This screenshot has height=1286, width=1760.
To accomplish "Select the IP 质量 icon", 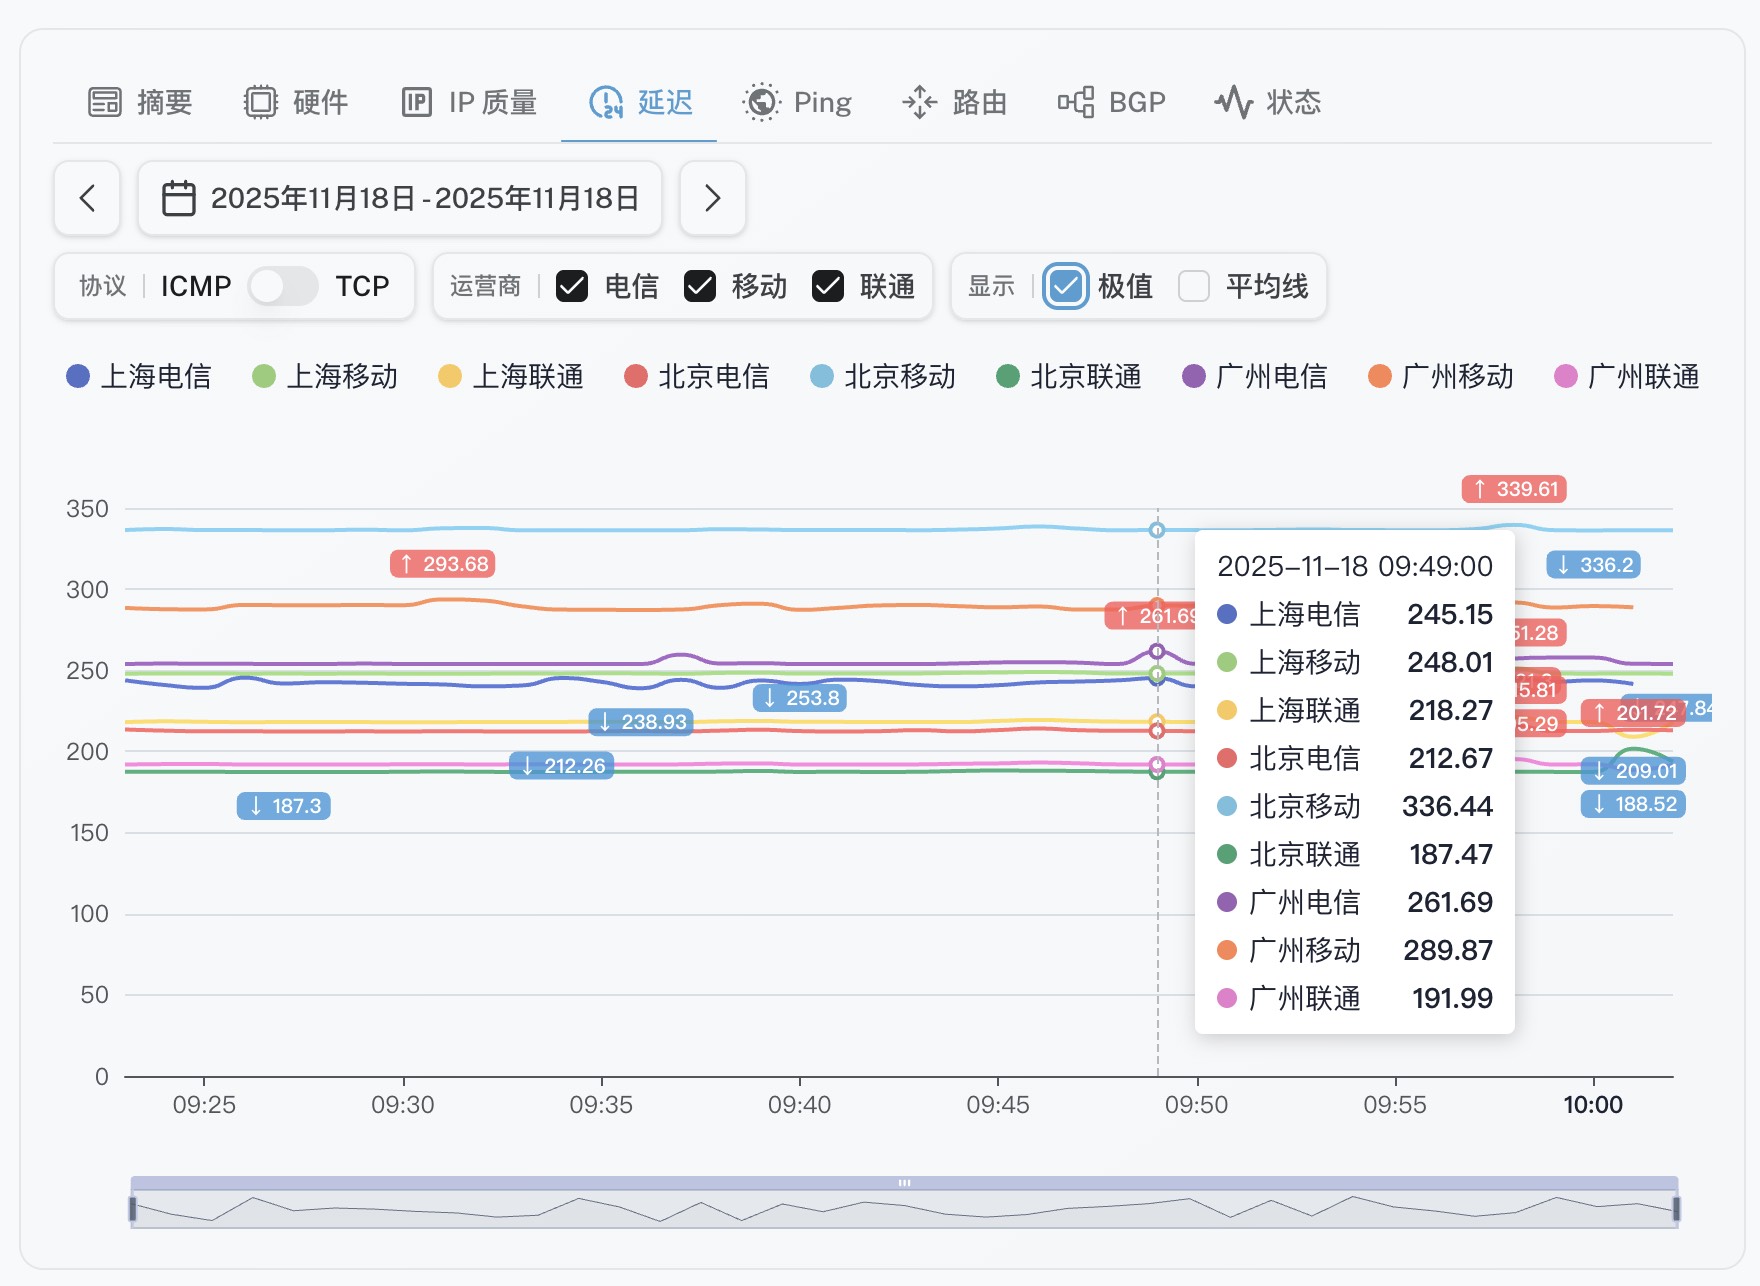I will (x=417, y=102).
